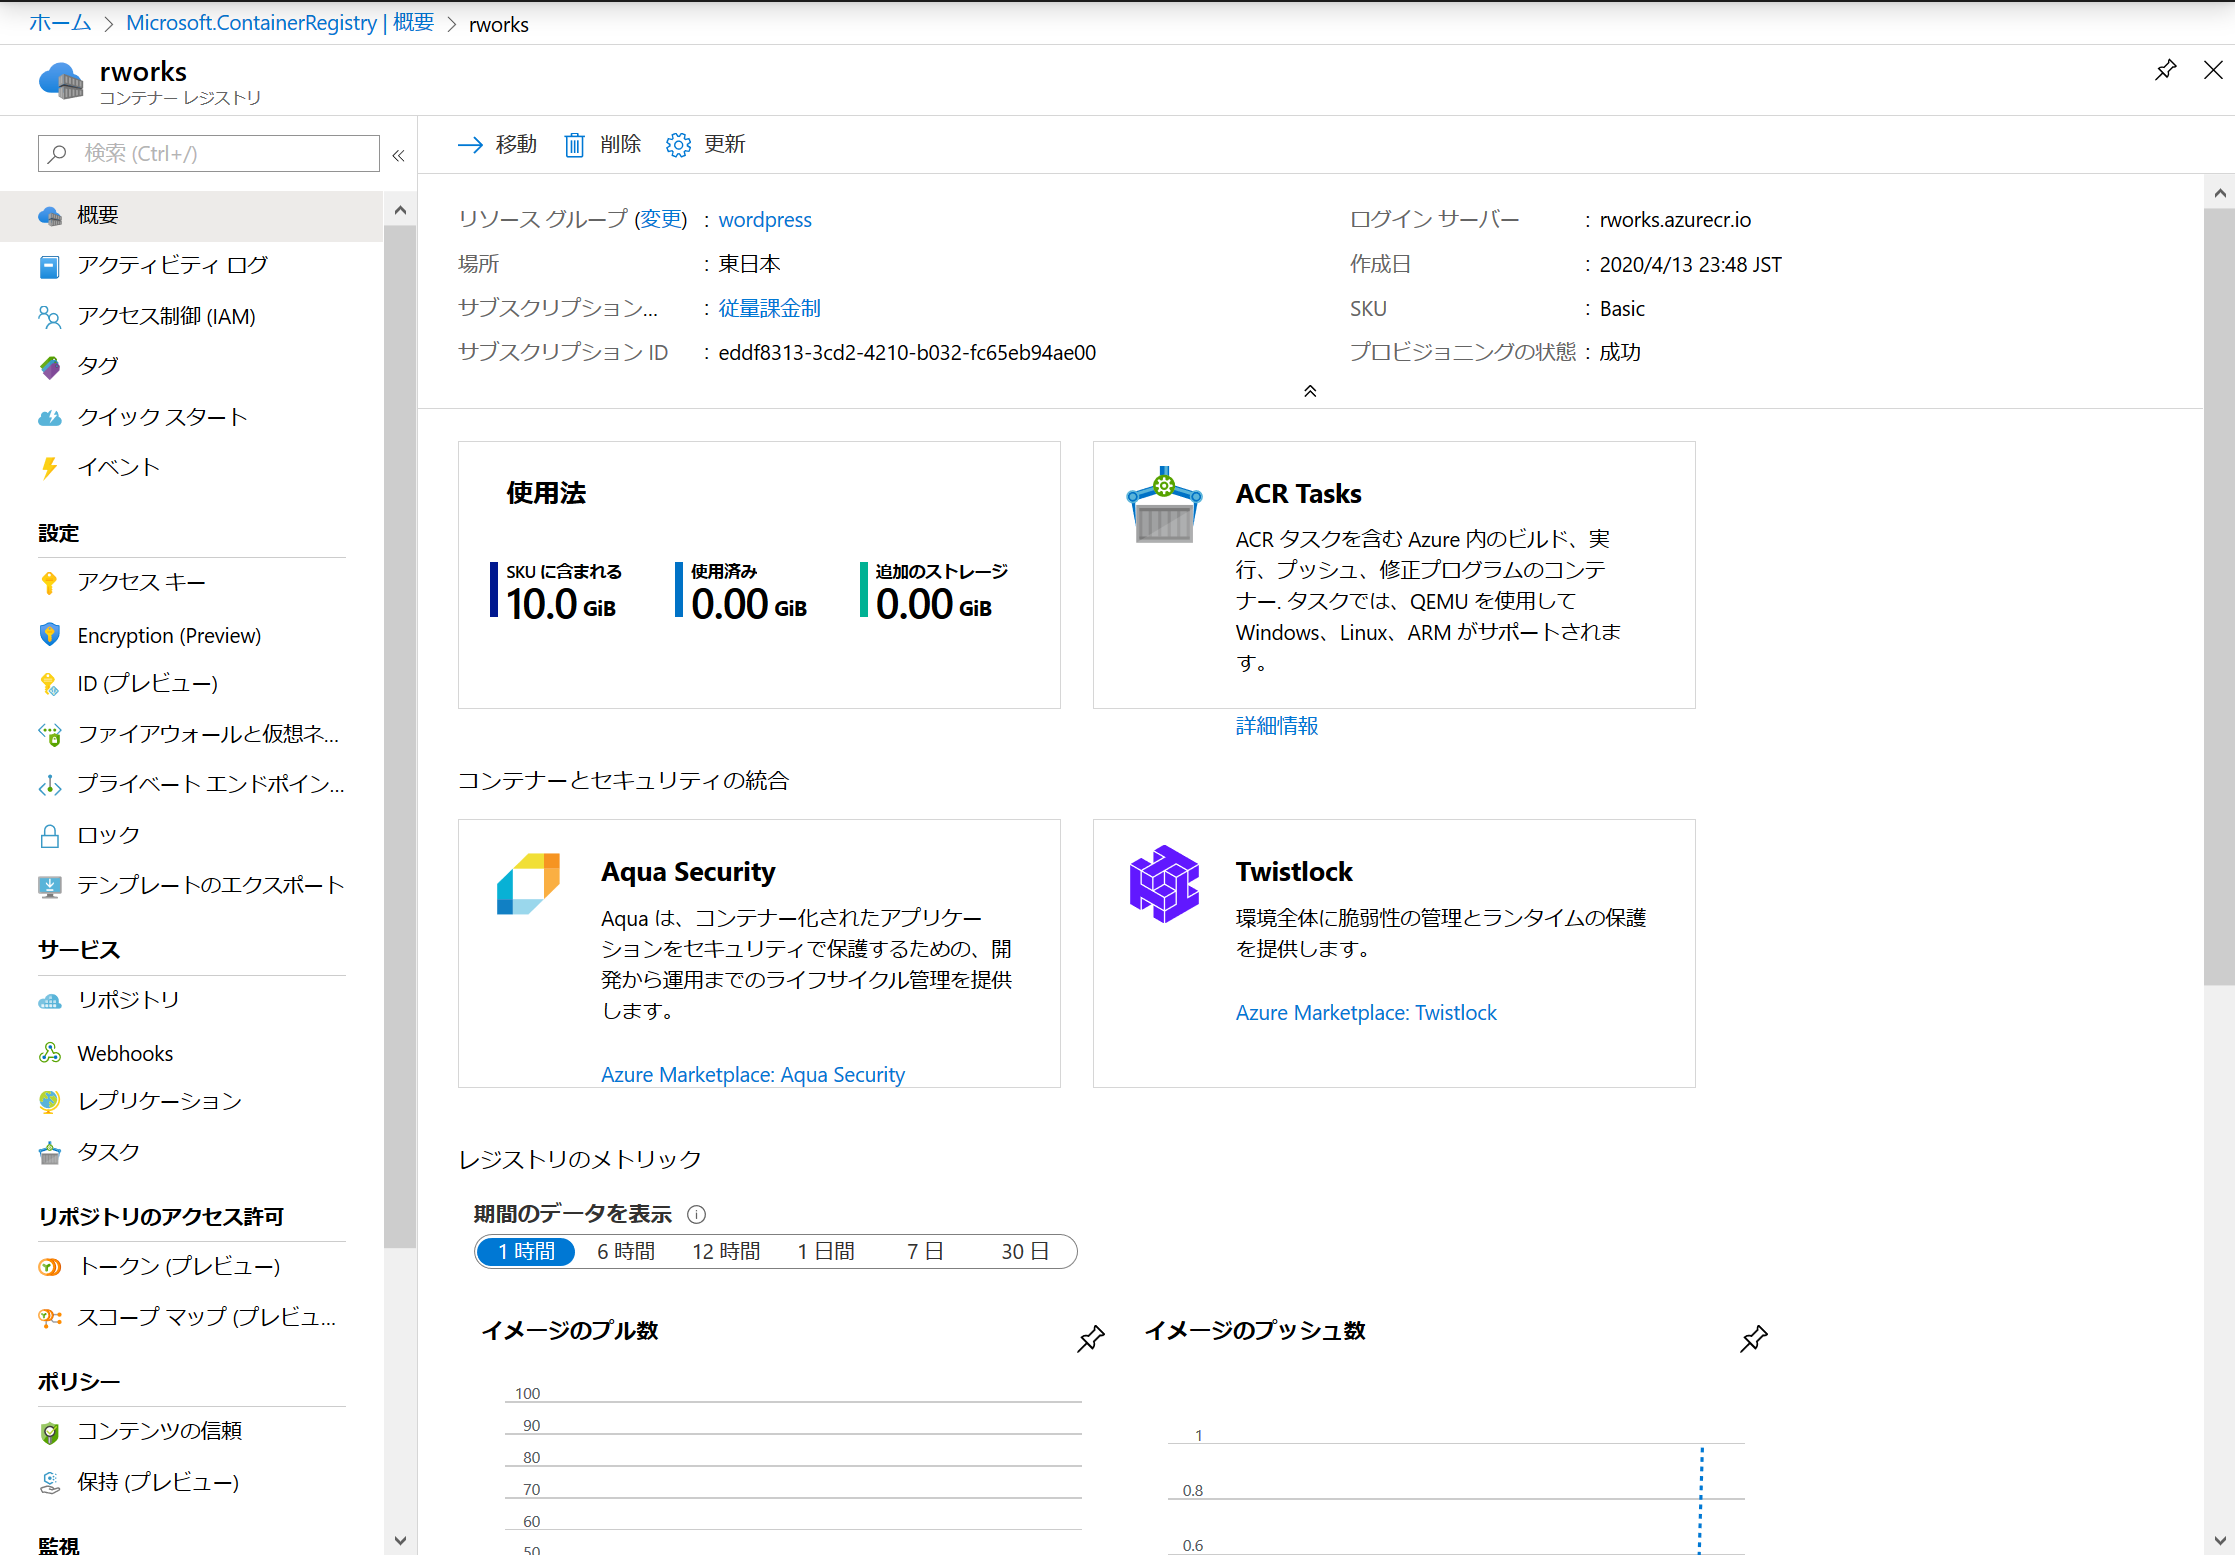Viewport: 2235px width, 1555px height.
Task: Click the sidebar scroll down arrow
Action: pyautogui.click(x=400, y=1541)
